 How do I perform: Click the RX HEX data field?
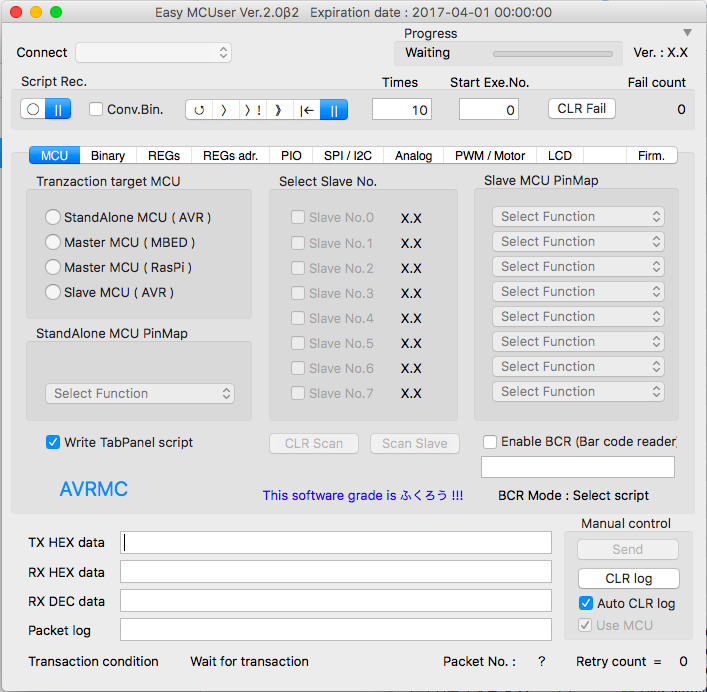(336, 572)
